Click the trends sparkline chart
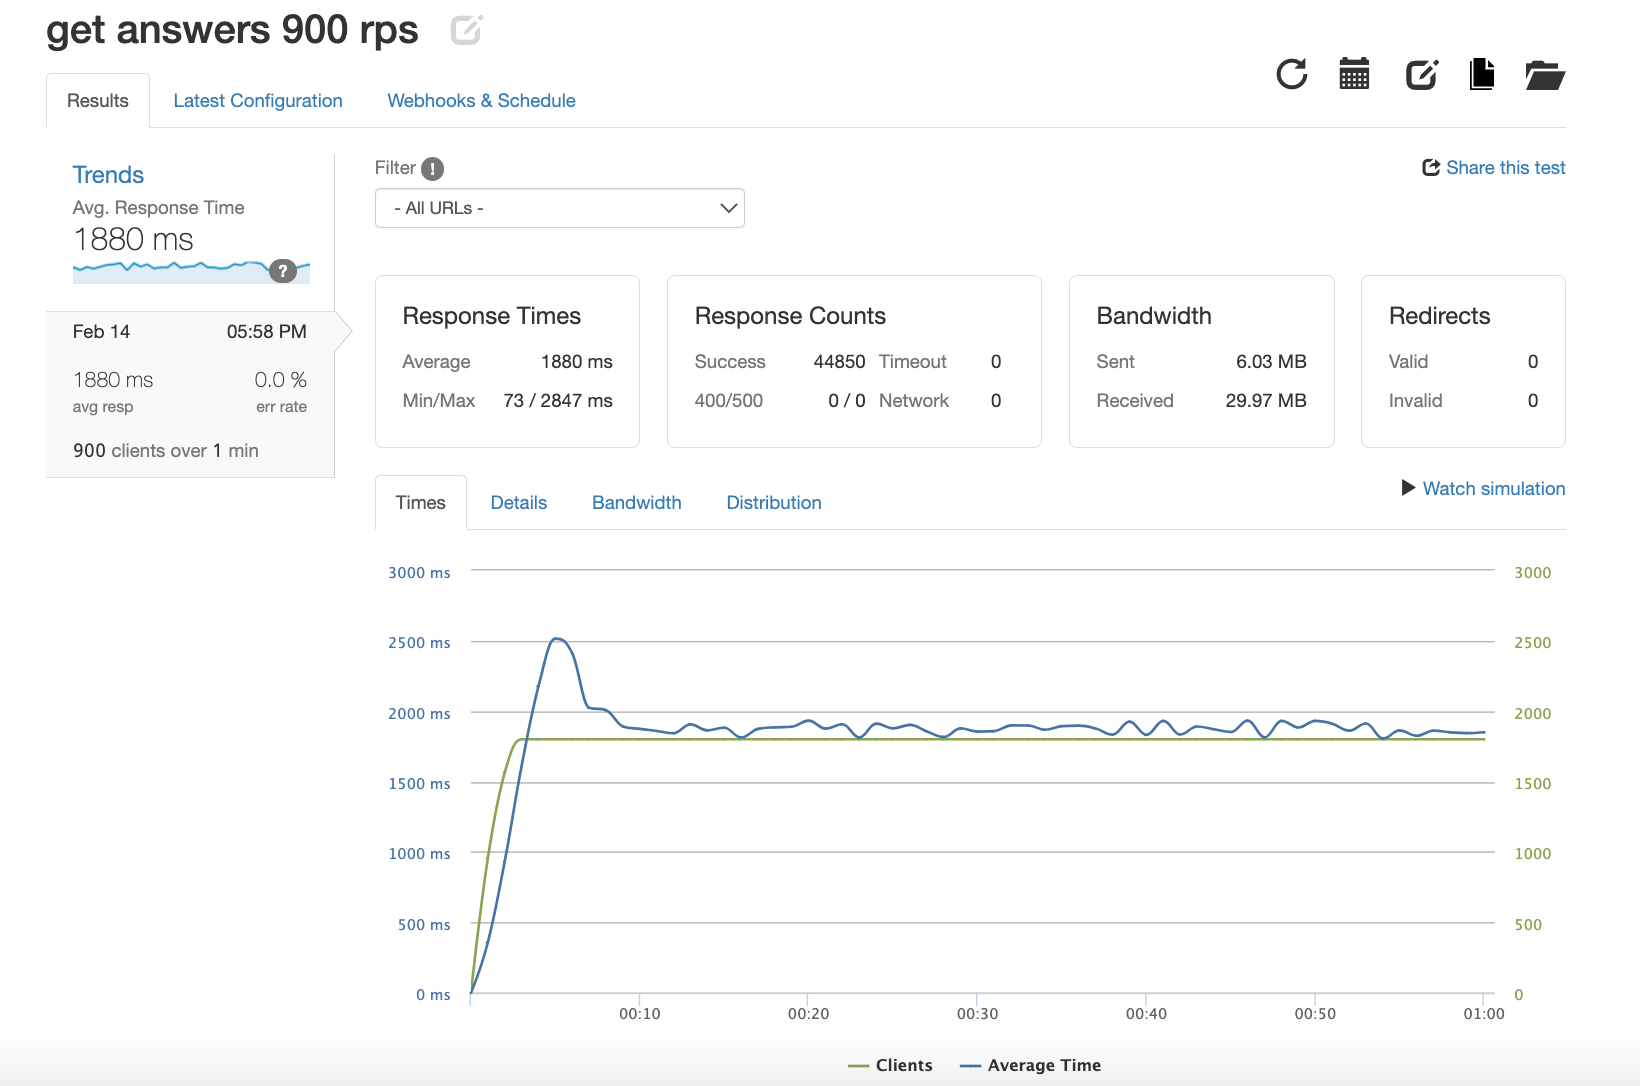Viewport: 1640px width, 1086px height. (x=191, y=271)
